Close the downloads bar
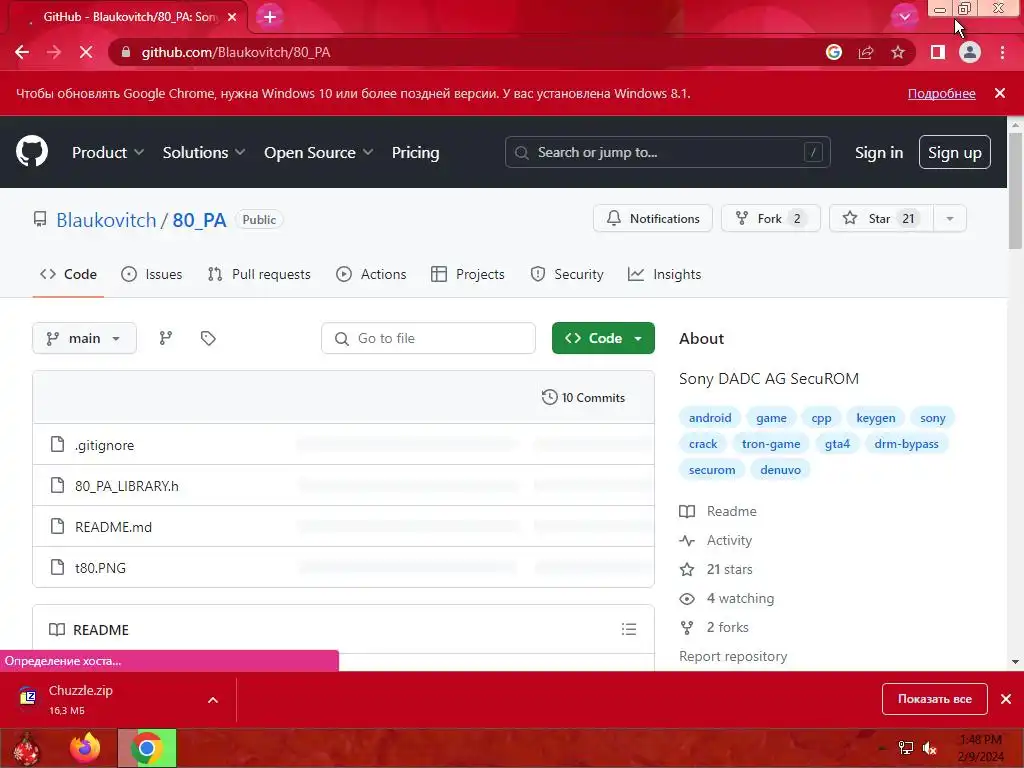Viewport: 1024px width, 768px height. click(1006, 699)
